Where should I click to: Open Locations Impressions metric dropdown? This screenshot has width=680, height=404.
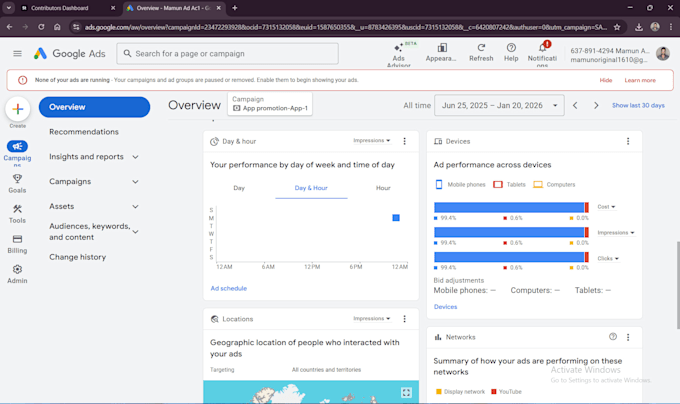(372, 319)
